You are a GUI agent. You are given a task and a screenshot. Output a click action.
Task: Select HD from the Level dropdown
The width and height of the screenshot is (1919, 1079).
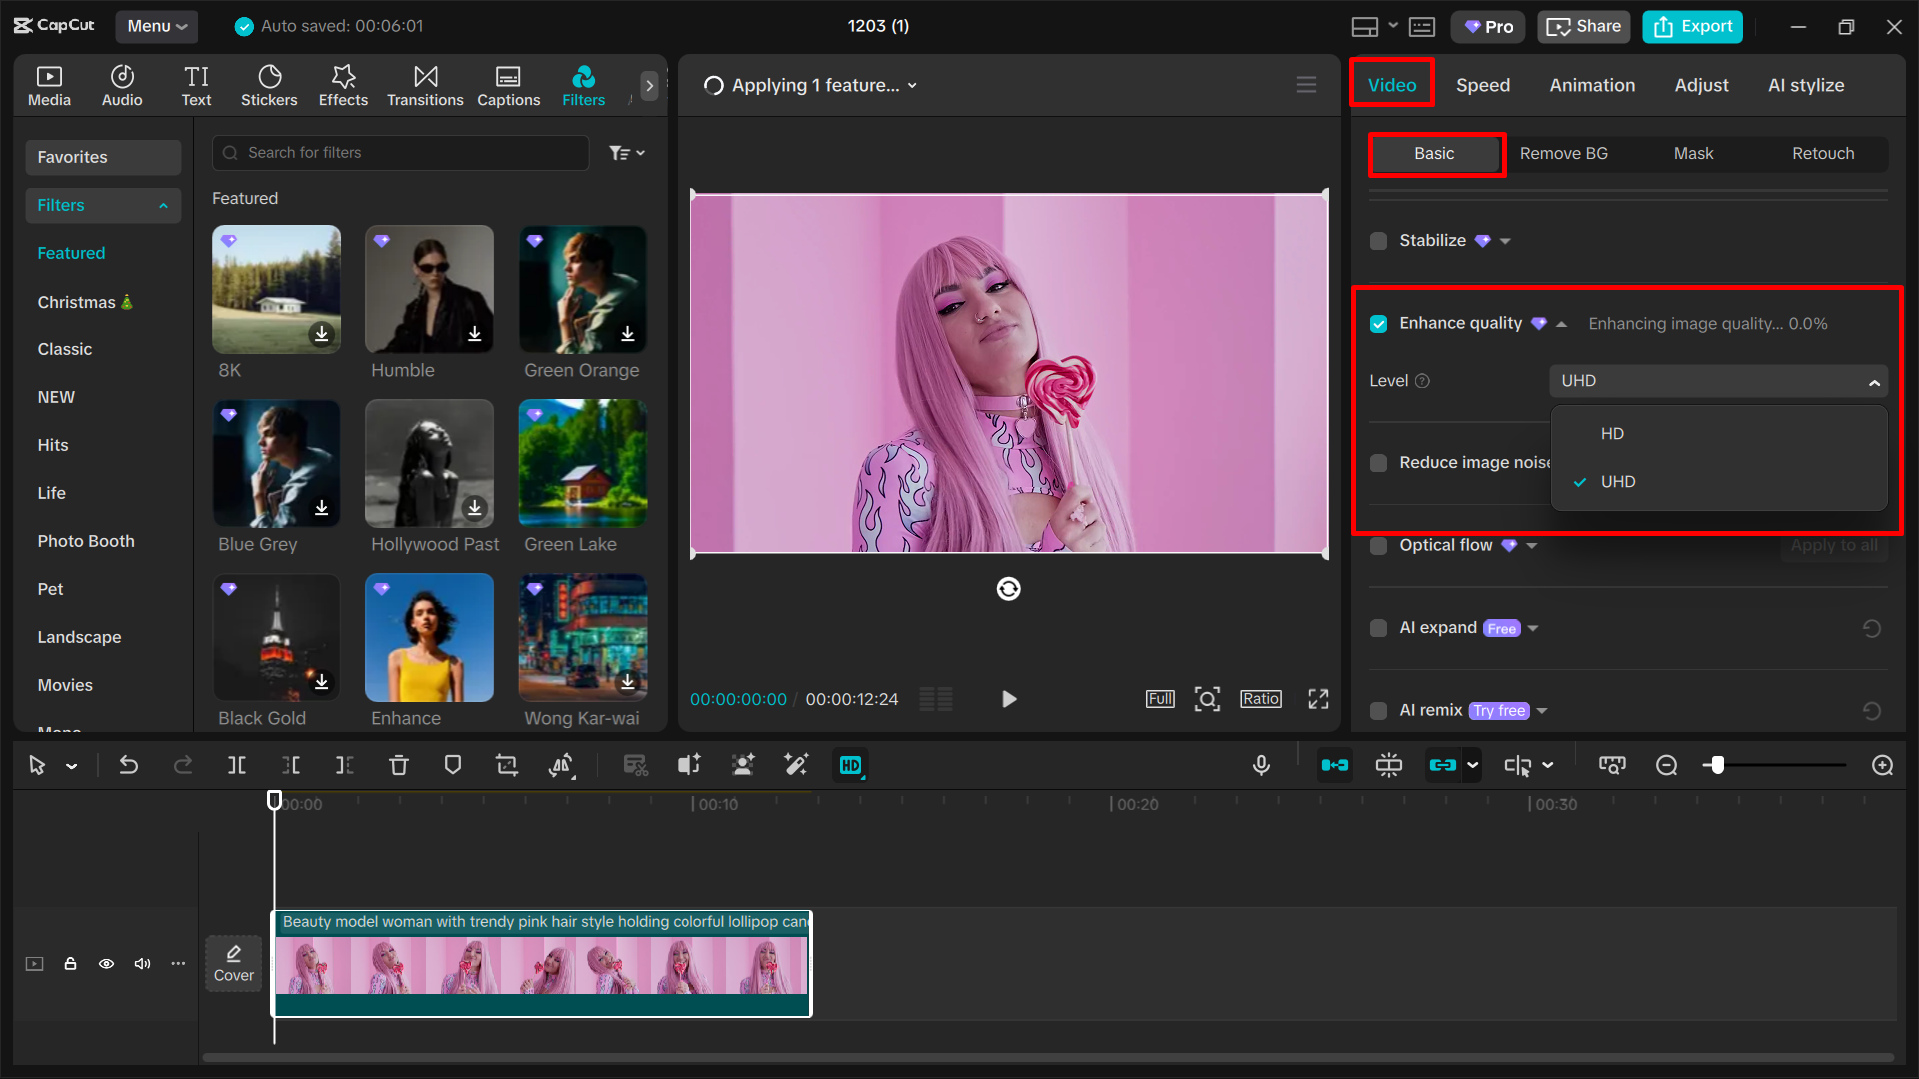click(1612, 433)
